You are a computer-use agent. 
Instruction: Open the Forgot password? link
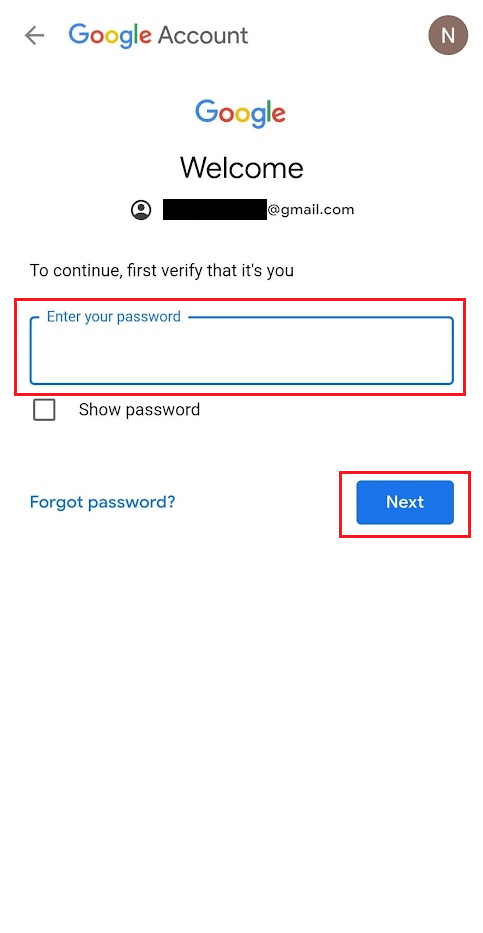coord(102,502)
